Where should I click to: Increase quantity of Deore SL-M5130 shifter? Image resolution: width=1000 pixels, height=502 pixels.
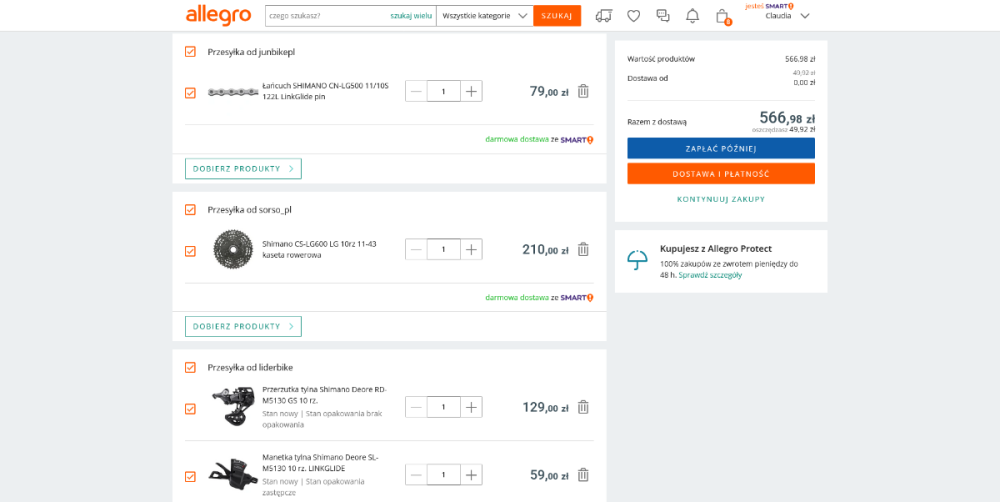[x=471, y=475]
